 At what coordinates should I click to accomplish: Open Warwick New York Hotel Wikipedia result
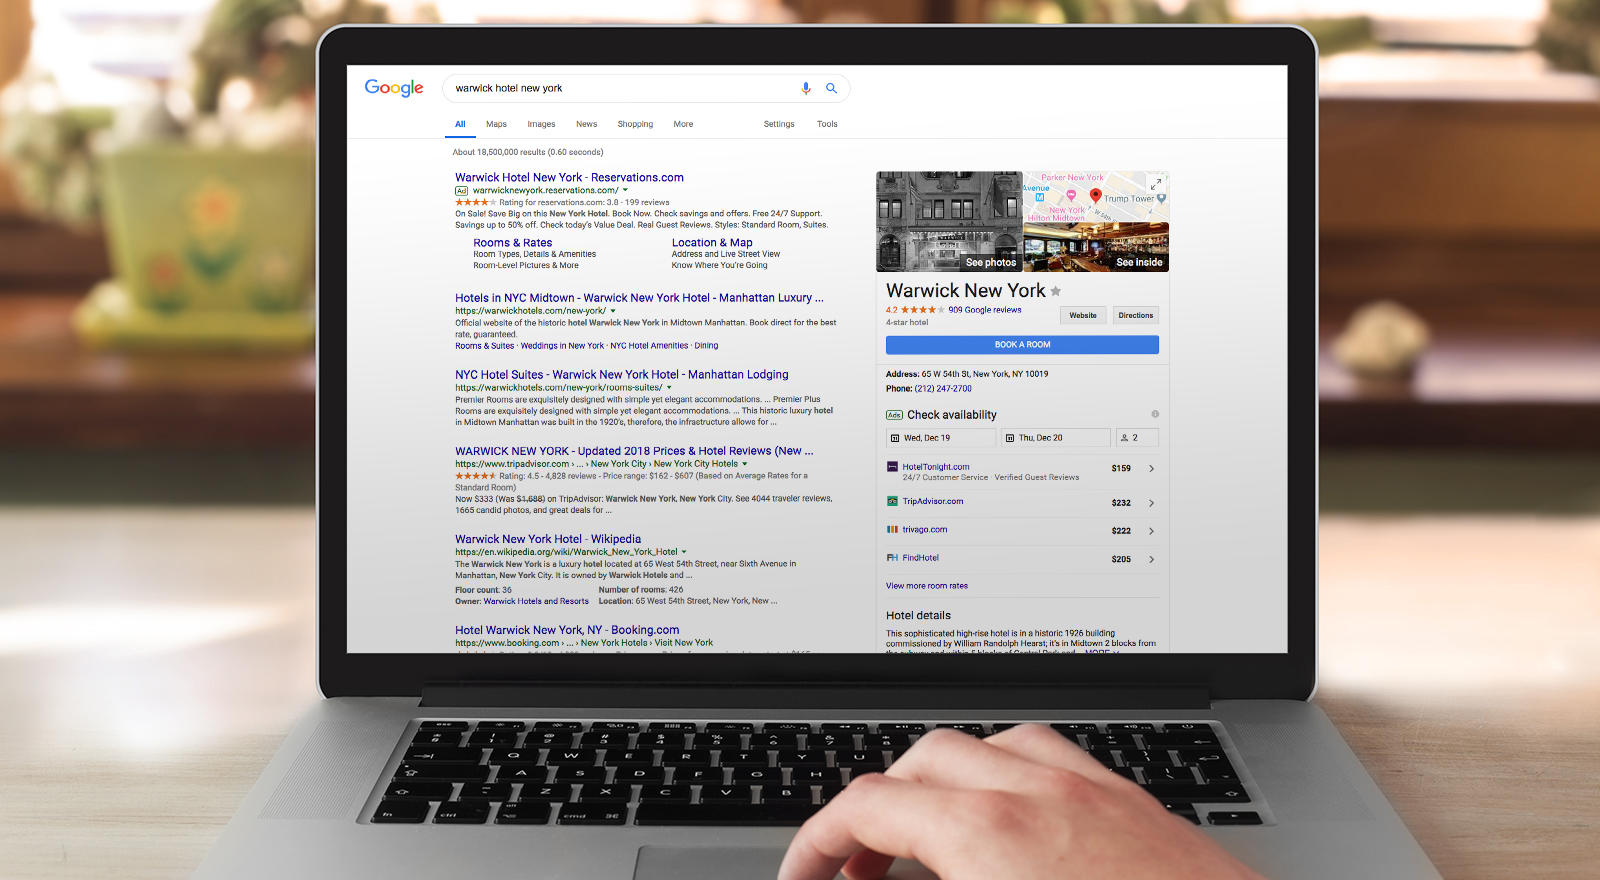point(548,539)
